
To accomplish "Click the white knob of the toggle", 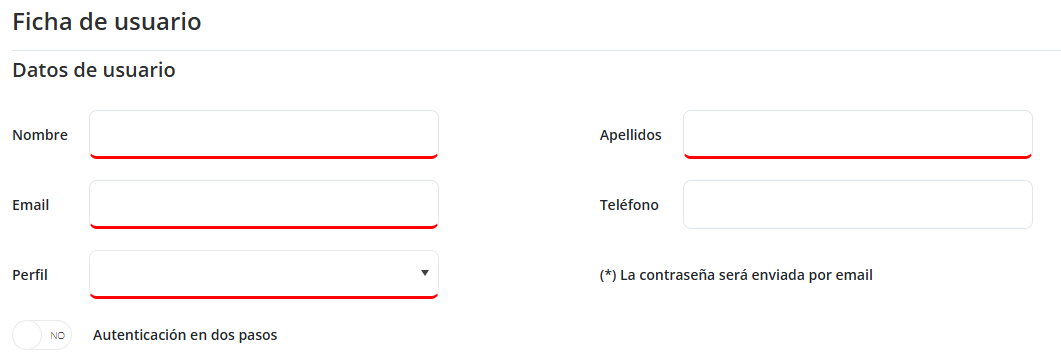I will coord(27,335).
